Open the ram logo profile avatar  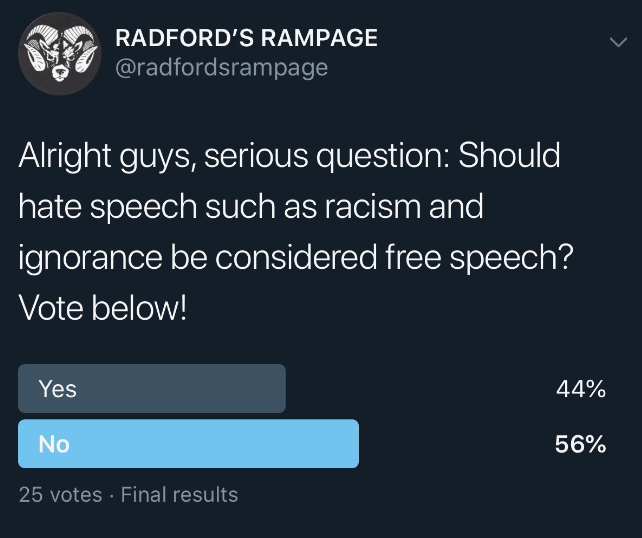pos(59,54)
